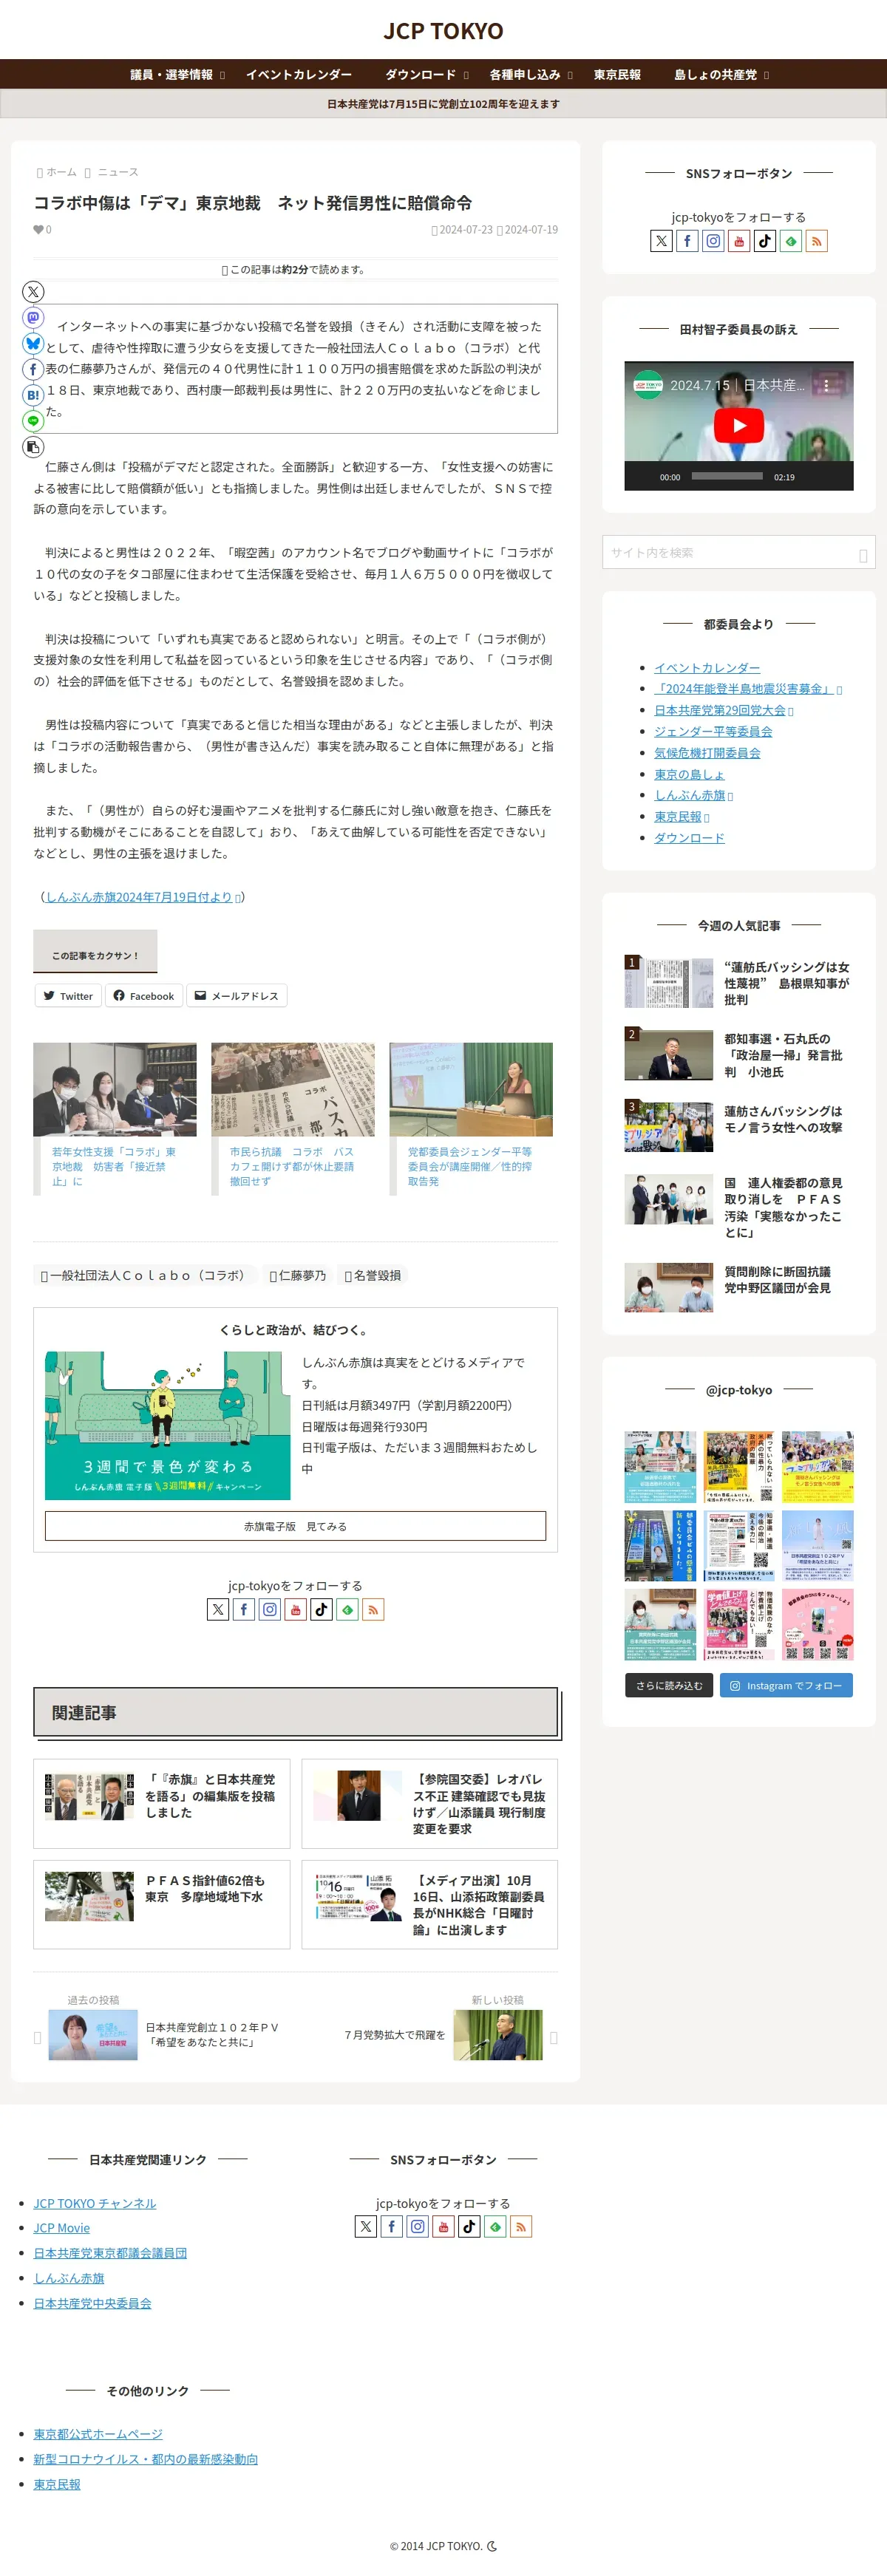The image size is (887, 2576).
Task: Go to ニュース in the breadcrumb
Action: coord(118,172)
